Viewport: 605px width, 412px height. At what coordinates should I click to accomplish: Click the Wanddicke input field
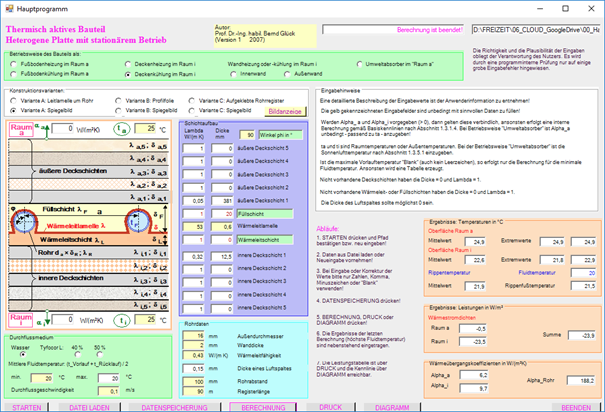(193, 345)
